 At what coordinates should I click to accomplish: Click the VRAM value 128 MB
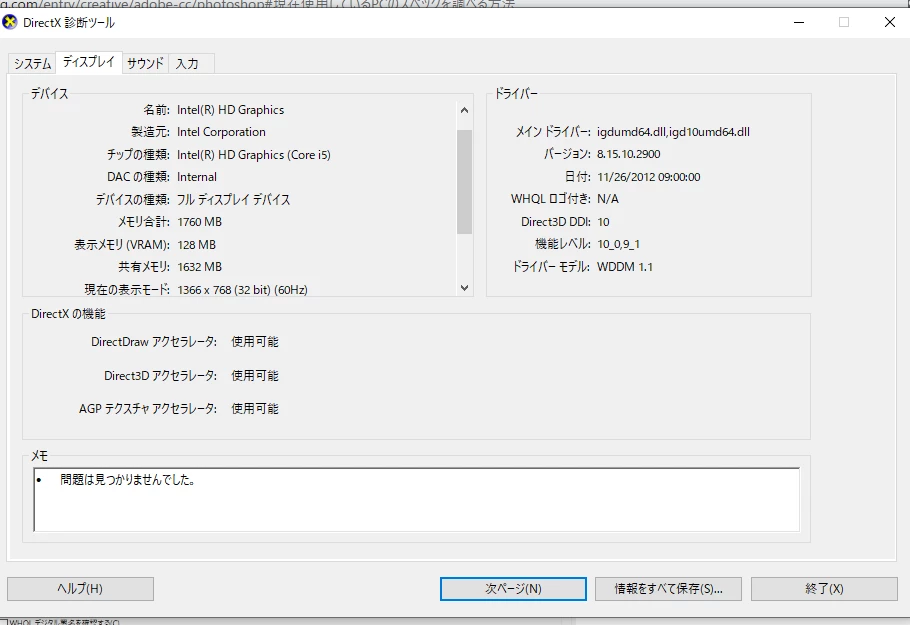[x=197, y=244]
